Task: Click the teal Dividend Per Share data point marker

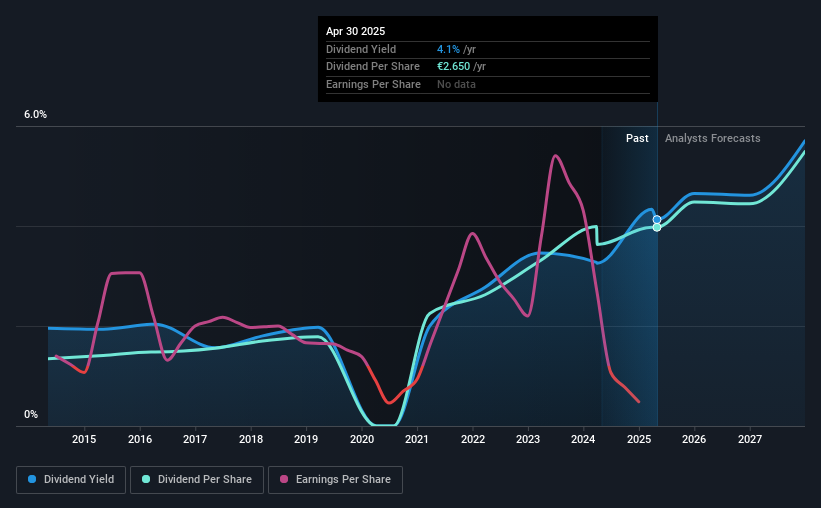Action: click(657, 227)
